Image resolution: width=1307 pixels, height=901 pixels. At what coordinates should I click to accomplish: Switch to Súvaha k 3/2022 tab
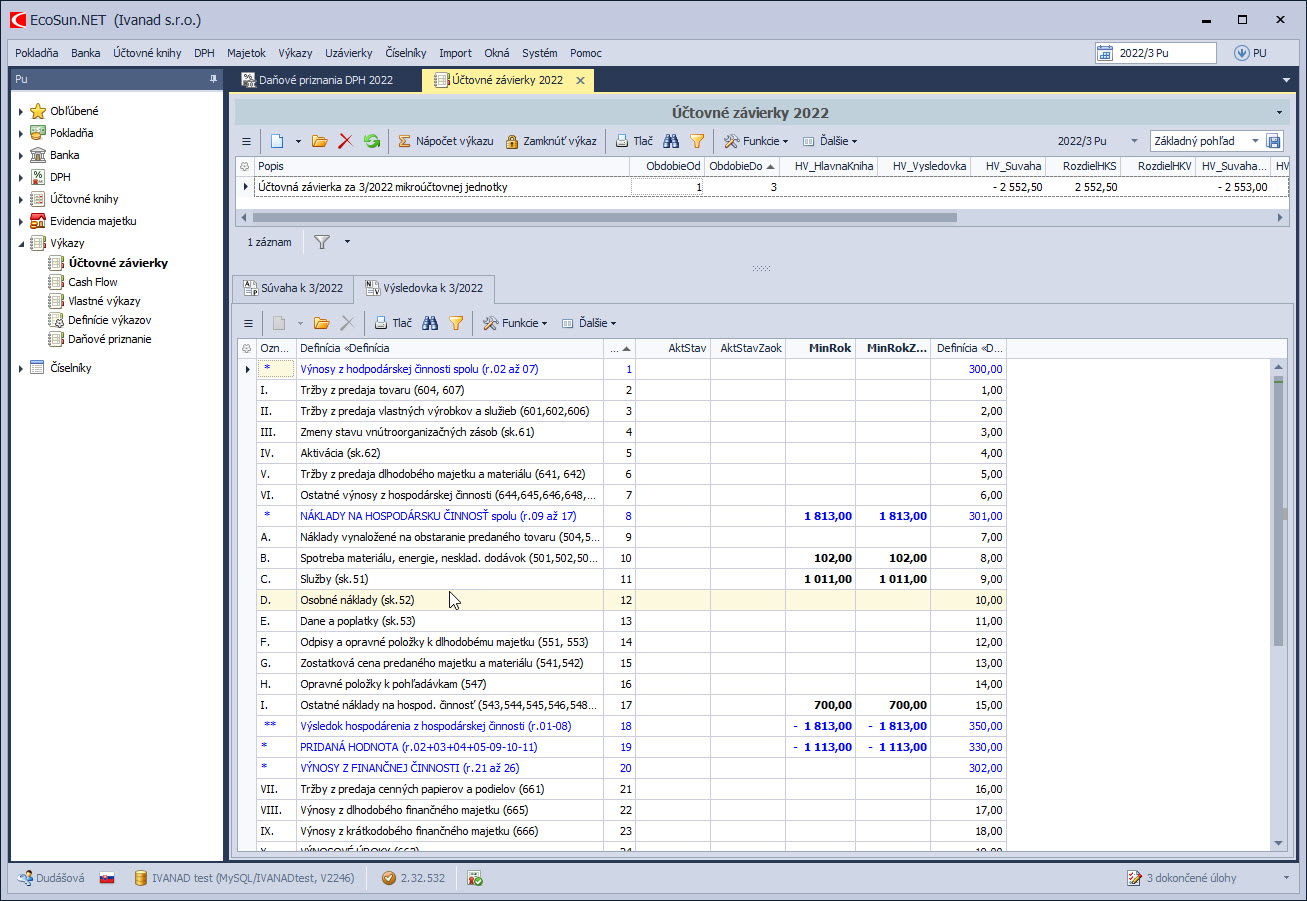pyautogui.click(x=292, y=288)
